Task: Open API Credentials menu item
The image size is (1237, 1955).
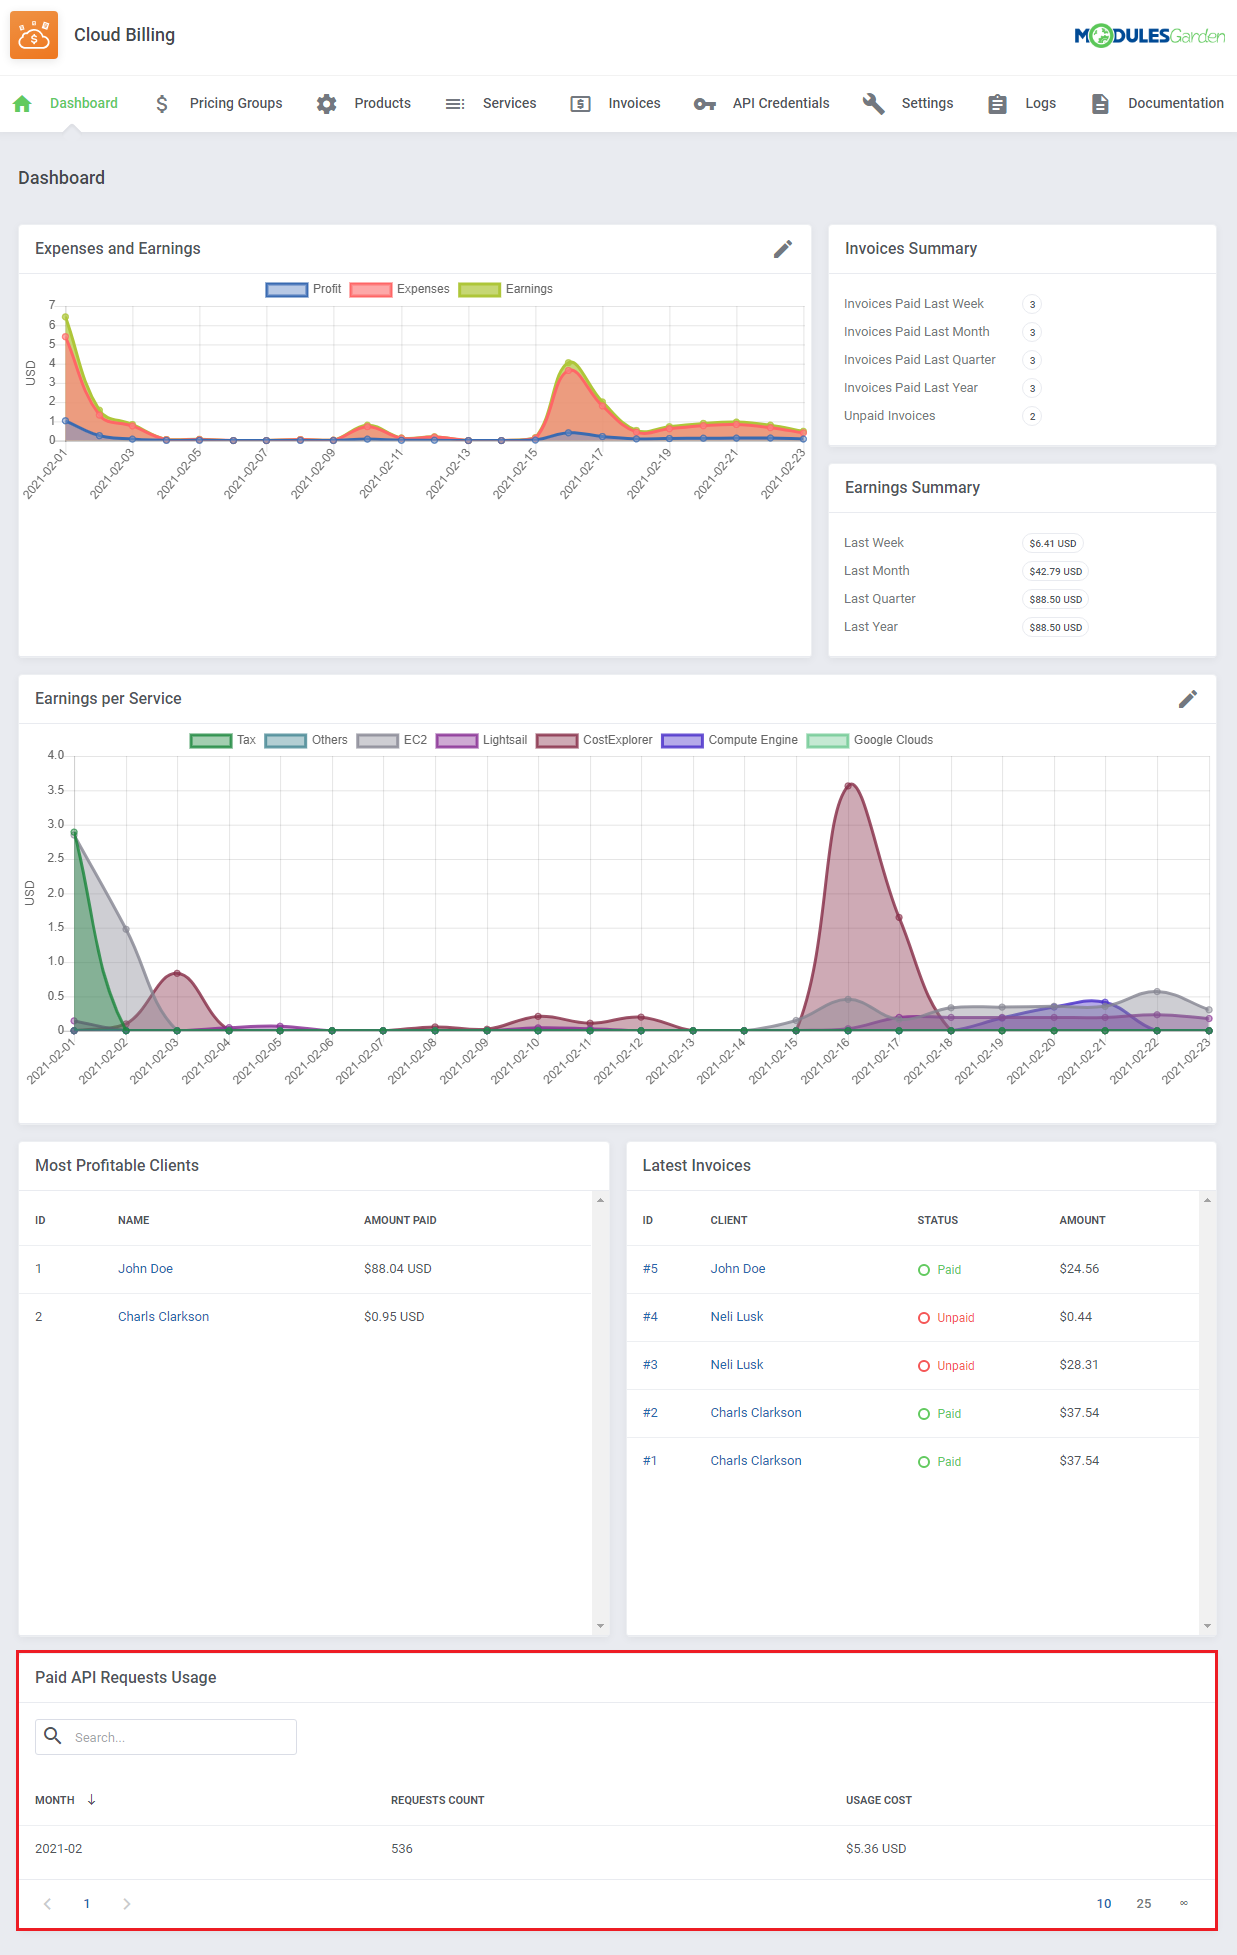Action: tap(781, 104)
